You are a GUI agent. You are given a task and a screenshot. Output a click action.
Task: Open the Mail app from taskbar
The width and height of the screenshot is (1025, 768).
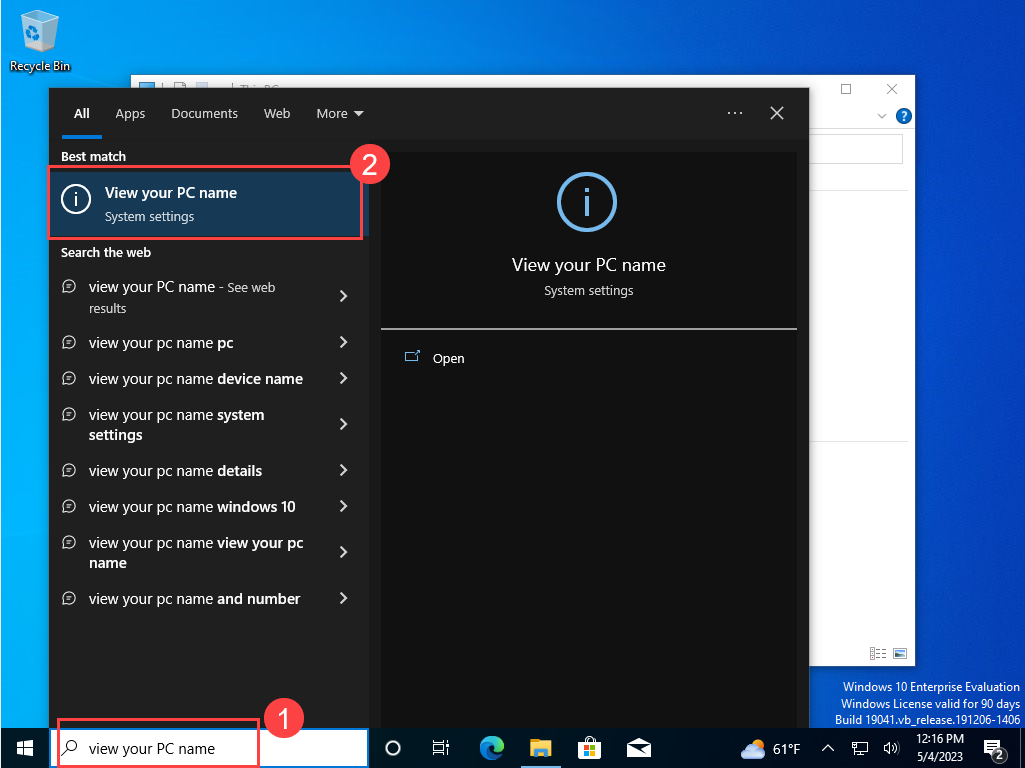click(x=639, y=748)
